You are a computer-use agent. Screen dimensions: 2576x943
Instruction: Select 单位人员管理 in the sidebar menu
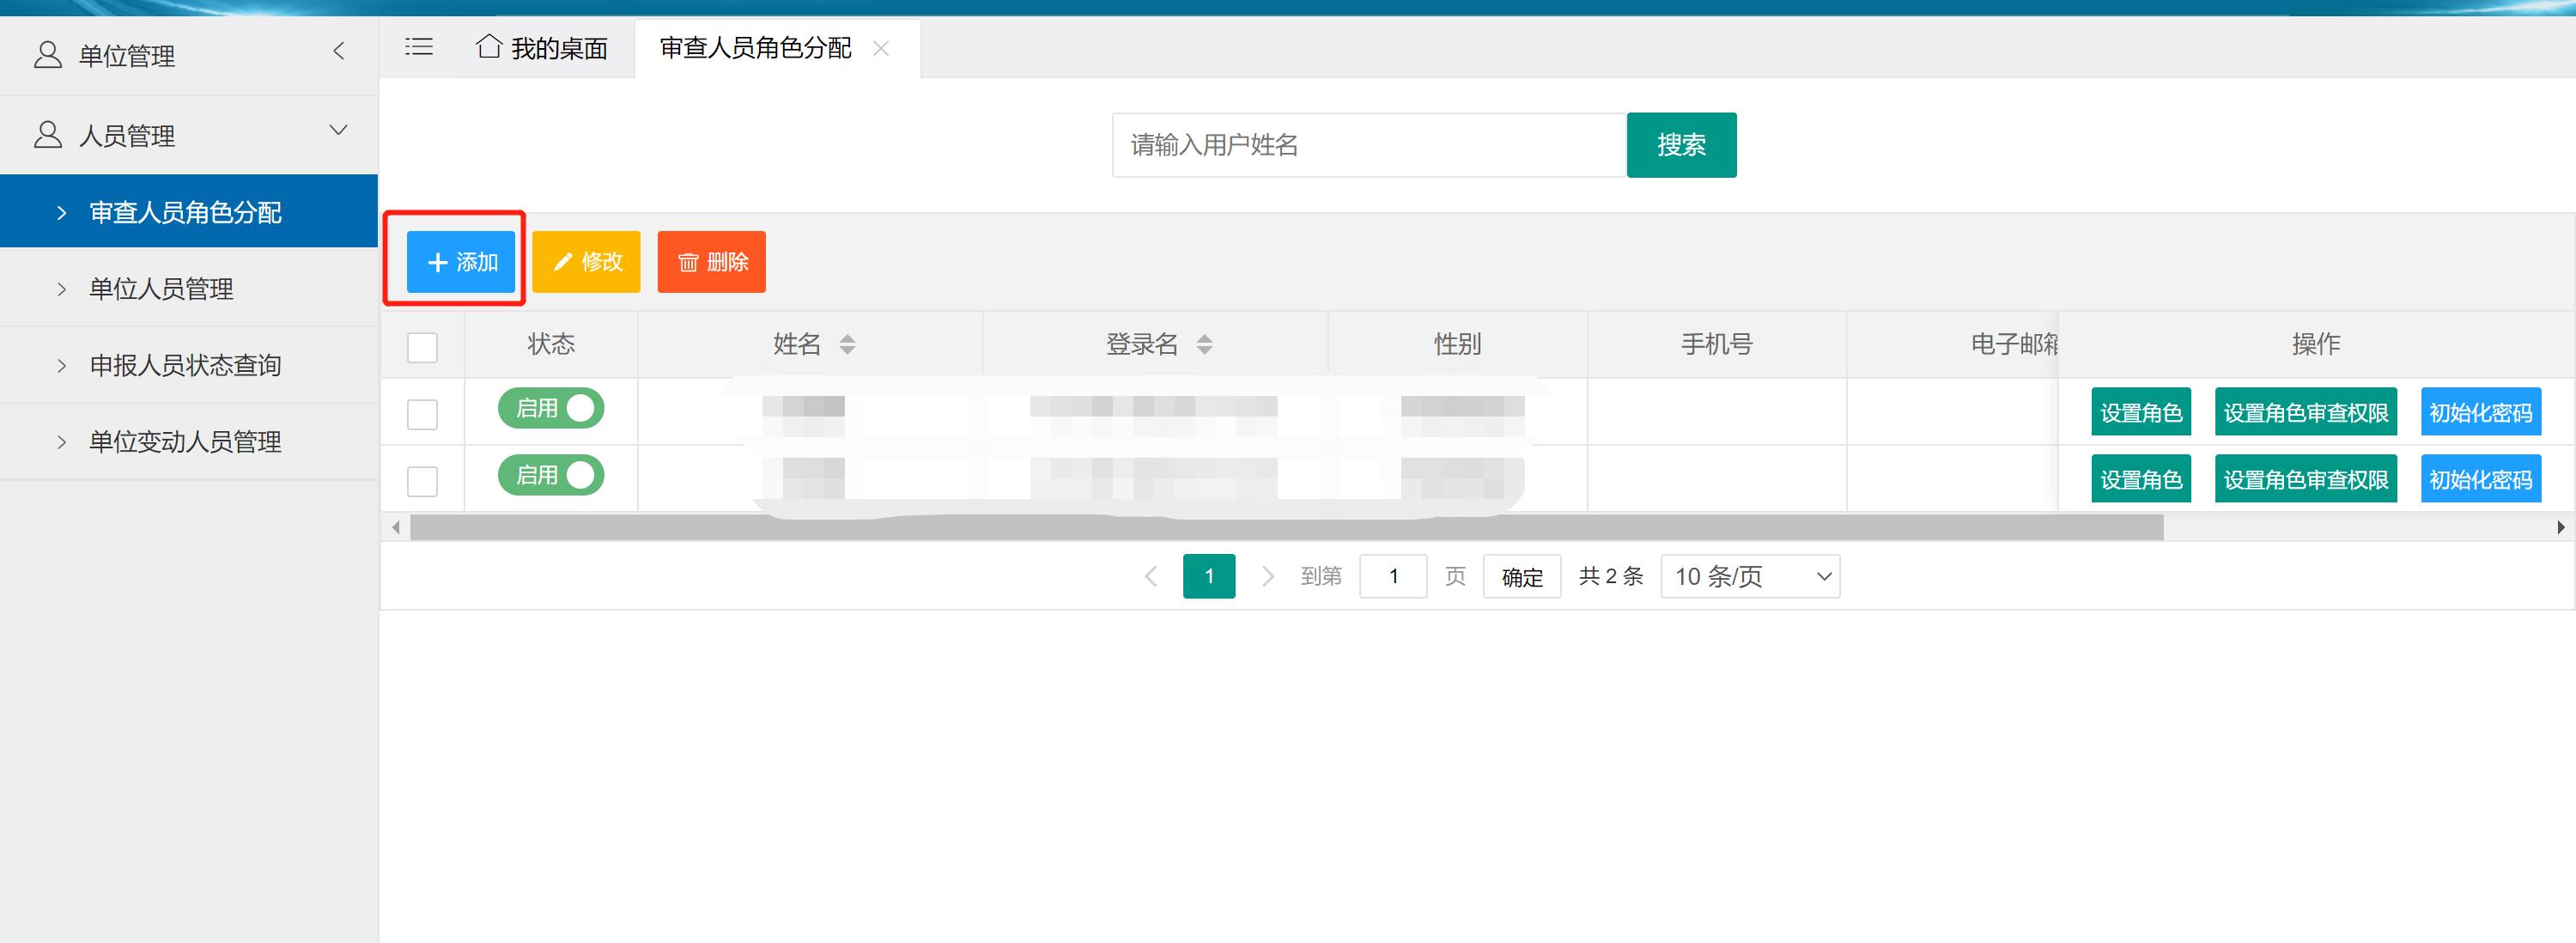pos(161,289)
